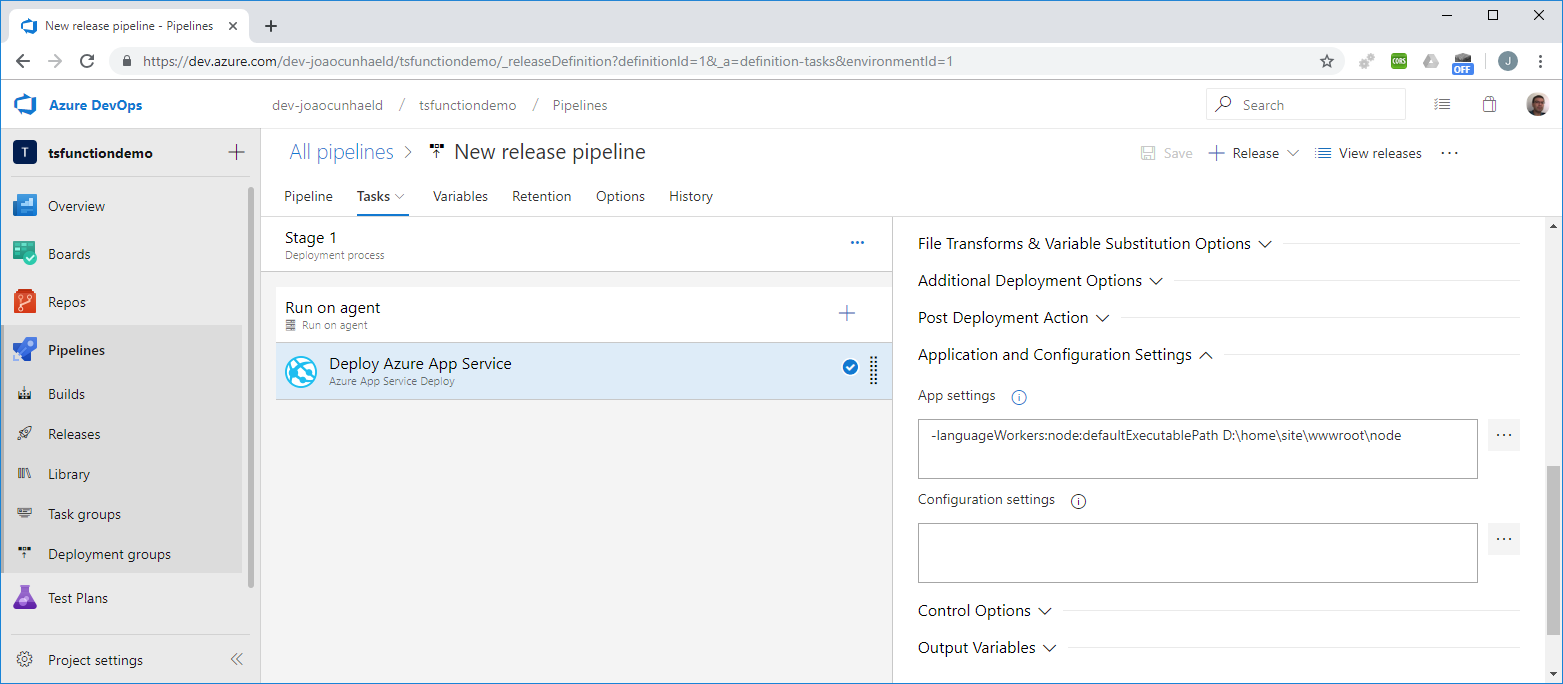Click the Project settings gear icon
This screenshot has width=1563, height=684.
pyautogui.click(x=25, y=660)
